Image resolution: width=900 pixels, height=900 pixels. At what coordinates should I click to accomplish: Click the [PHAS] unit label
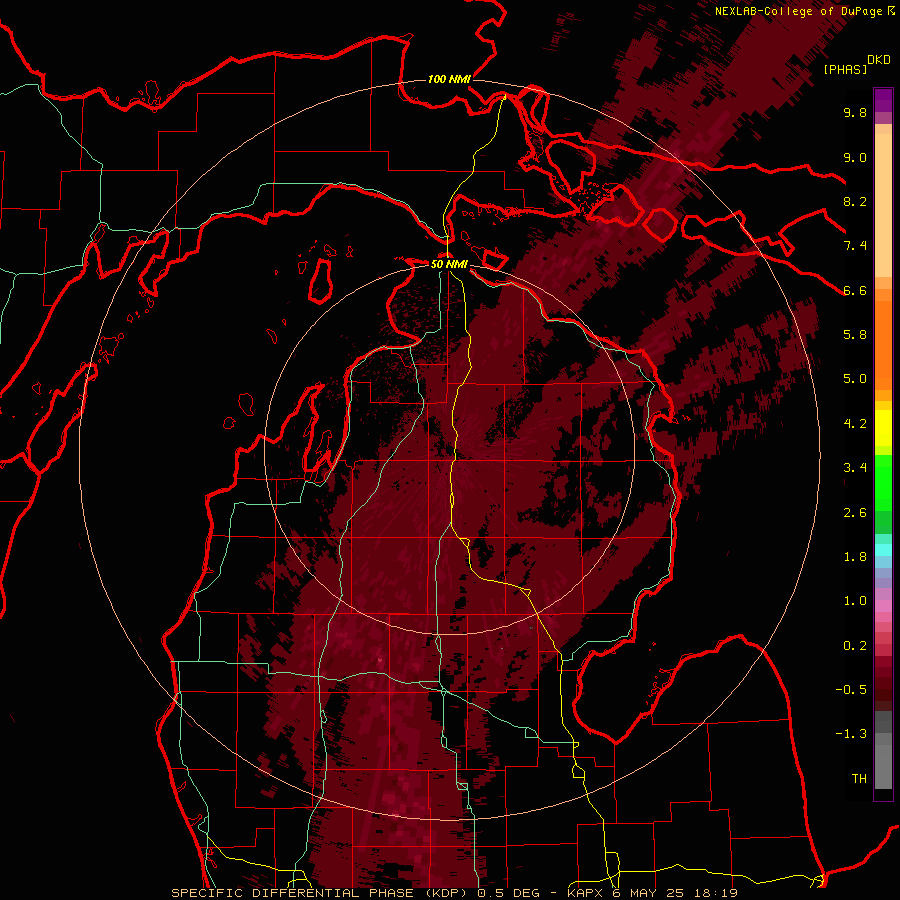pos(845,69)
